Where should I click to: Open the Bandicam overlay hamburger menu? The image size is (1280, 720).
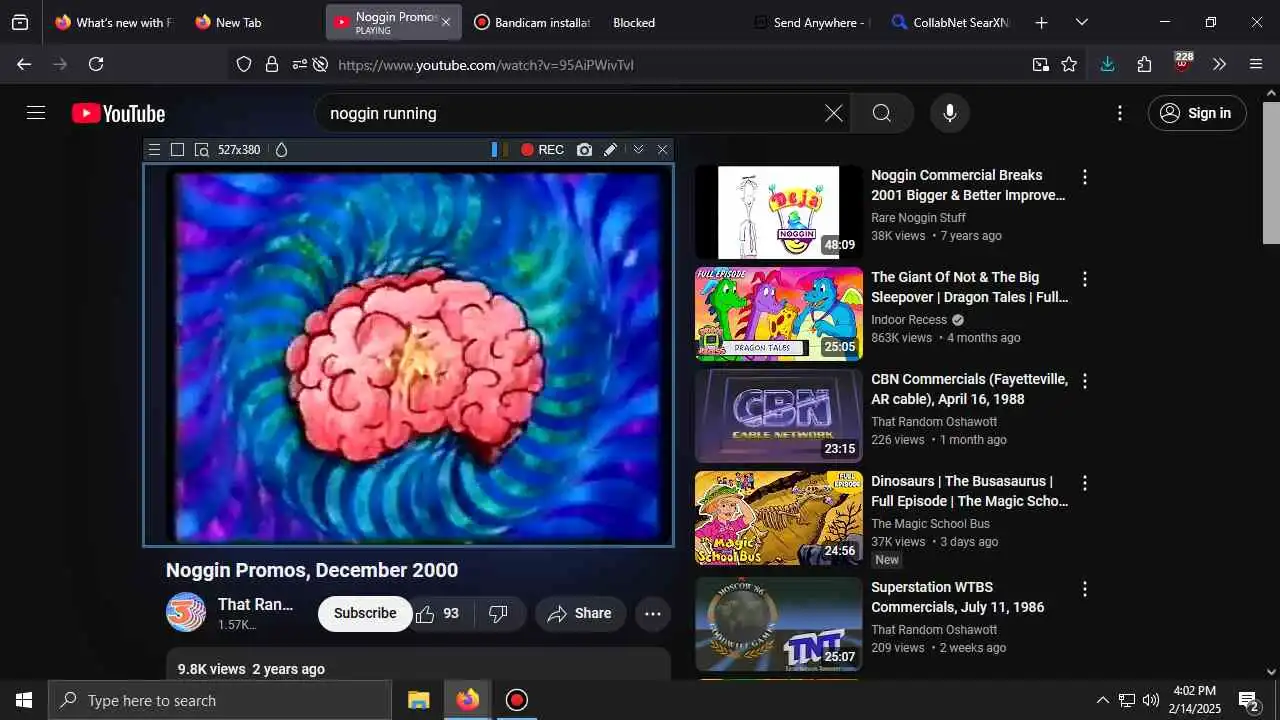click(x=154, y=150)
